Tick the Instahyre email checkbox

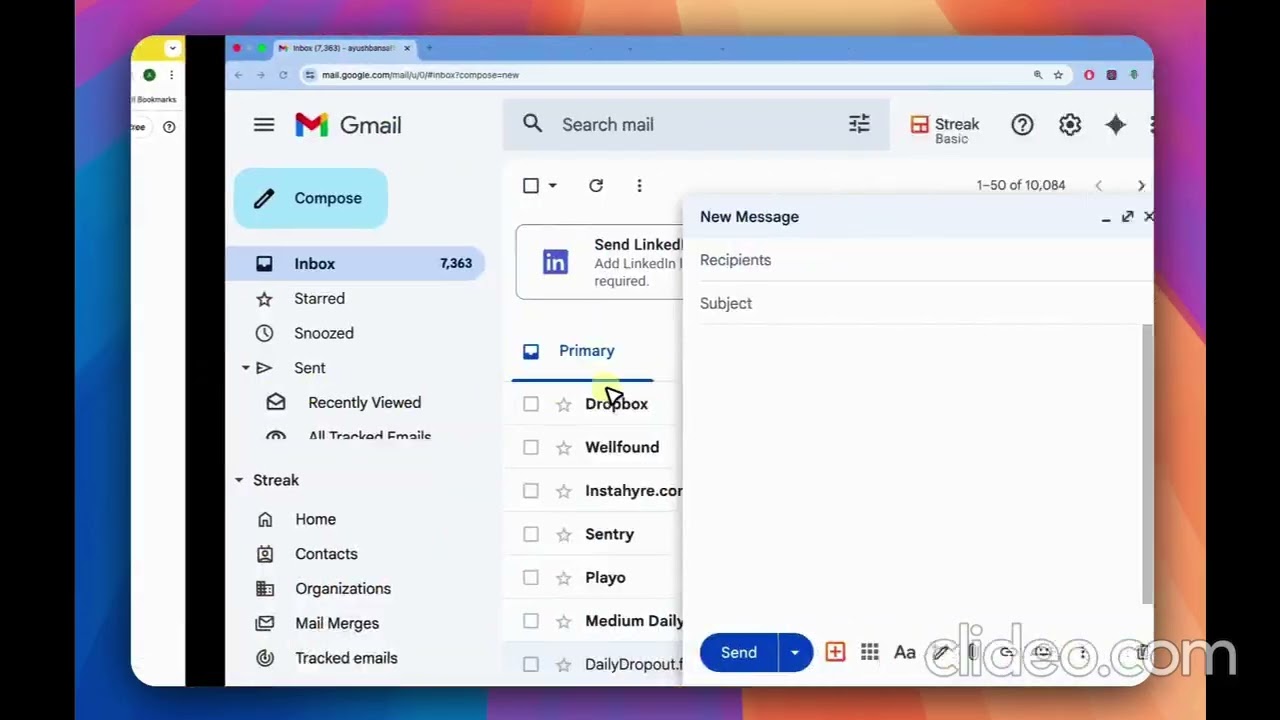(x=531, y=491)
